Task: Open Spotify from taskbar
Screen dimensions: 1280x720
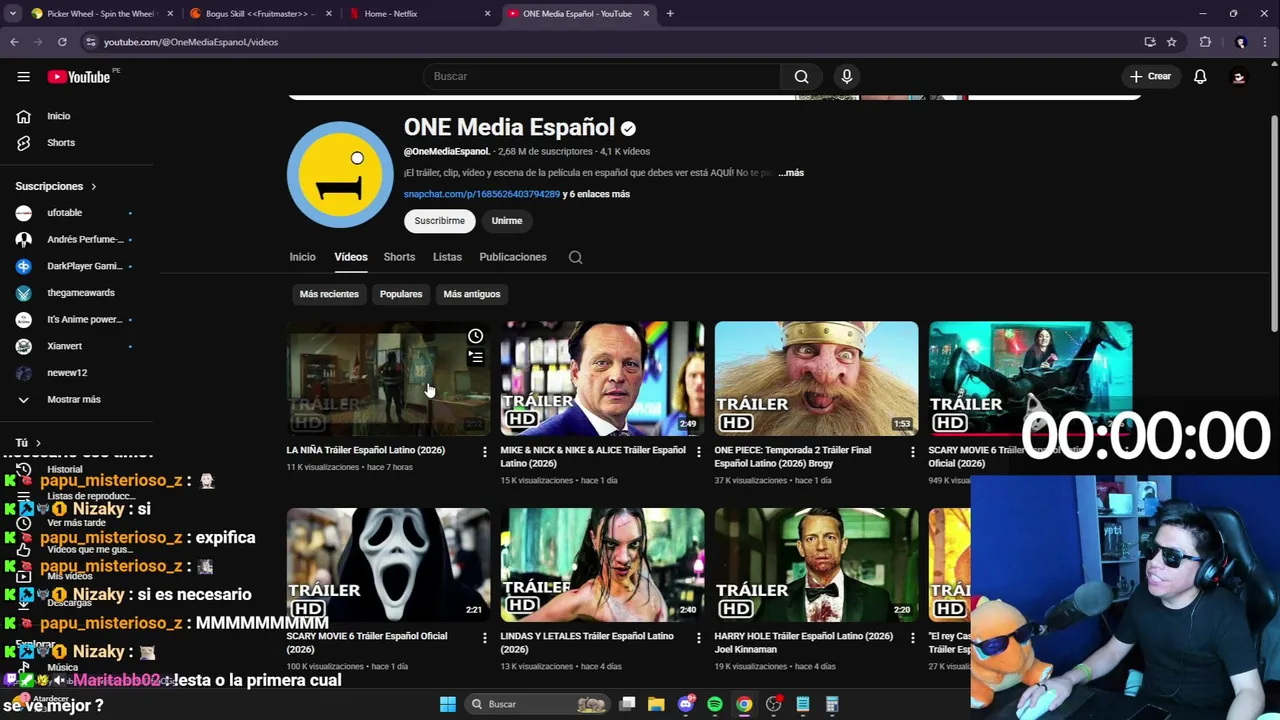Action: coord(714,704)
